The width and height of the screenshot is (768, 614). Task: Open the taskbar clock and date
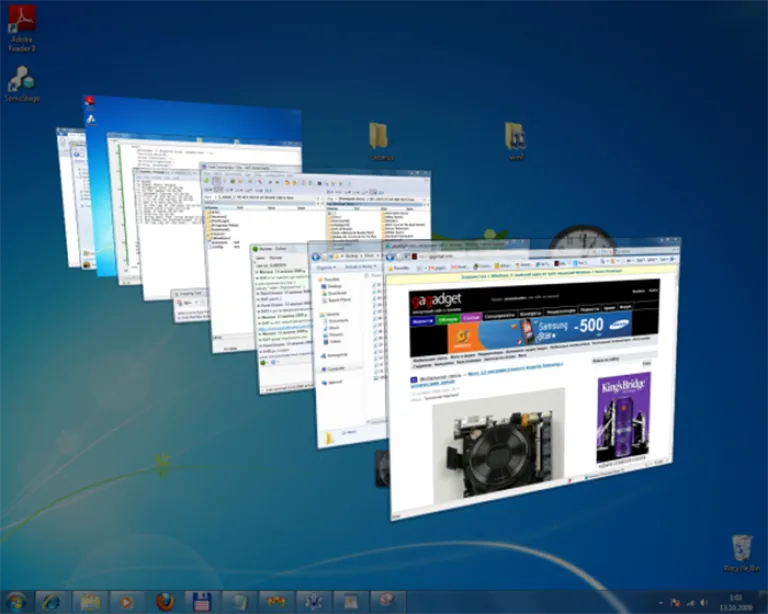point(736,603)
